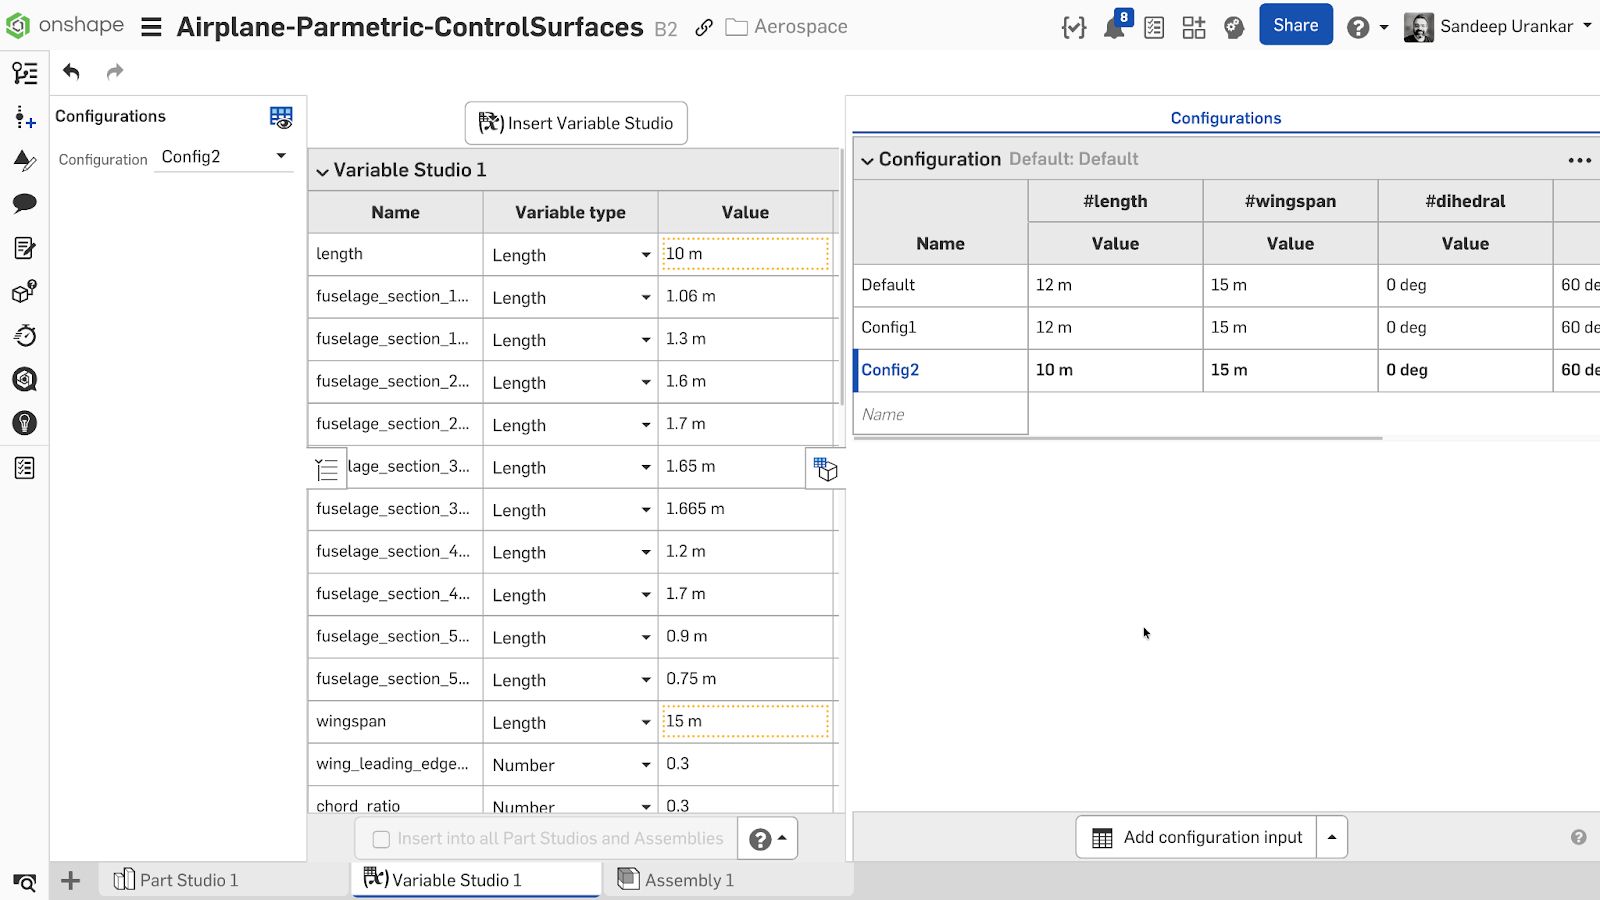The image size is (1600, 900).
Task: Toggle the configured features view beside Configurations
Action: pos(281,116)
